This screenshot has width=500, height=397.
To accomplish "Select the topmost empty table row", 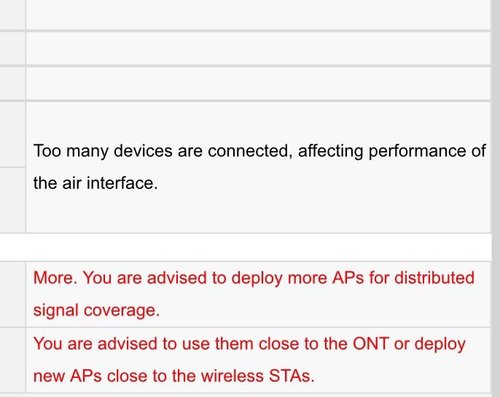I will [x=258, y=15].
